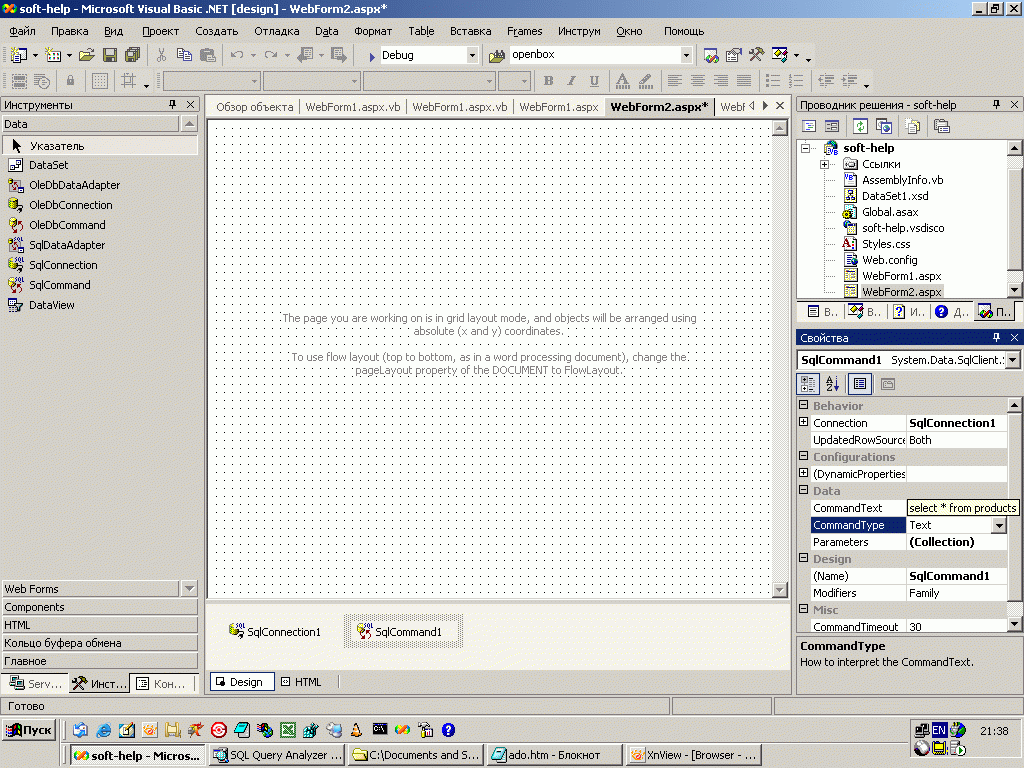Select WebForm2.aspx in solution tree
Image resolution: width=1024 pixels, height=768 pixels.
point(901,292)
